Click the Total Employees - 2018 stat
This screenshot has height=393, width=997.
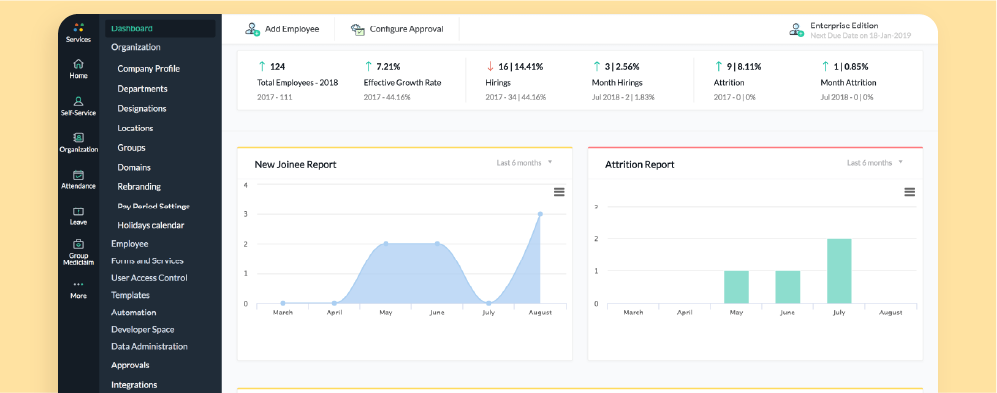click(x=298, y=83)
